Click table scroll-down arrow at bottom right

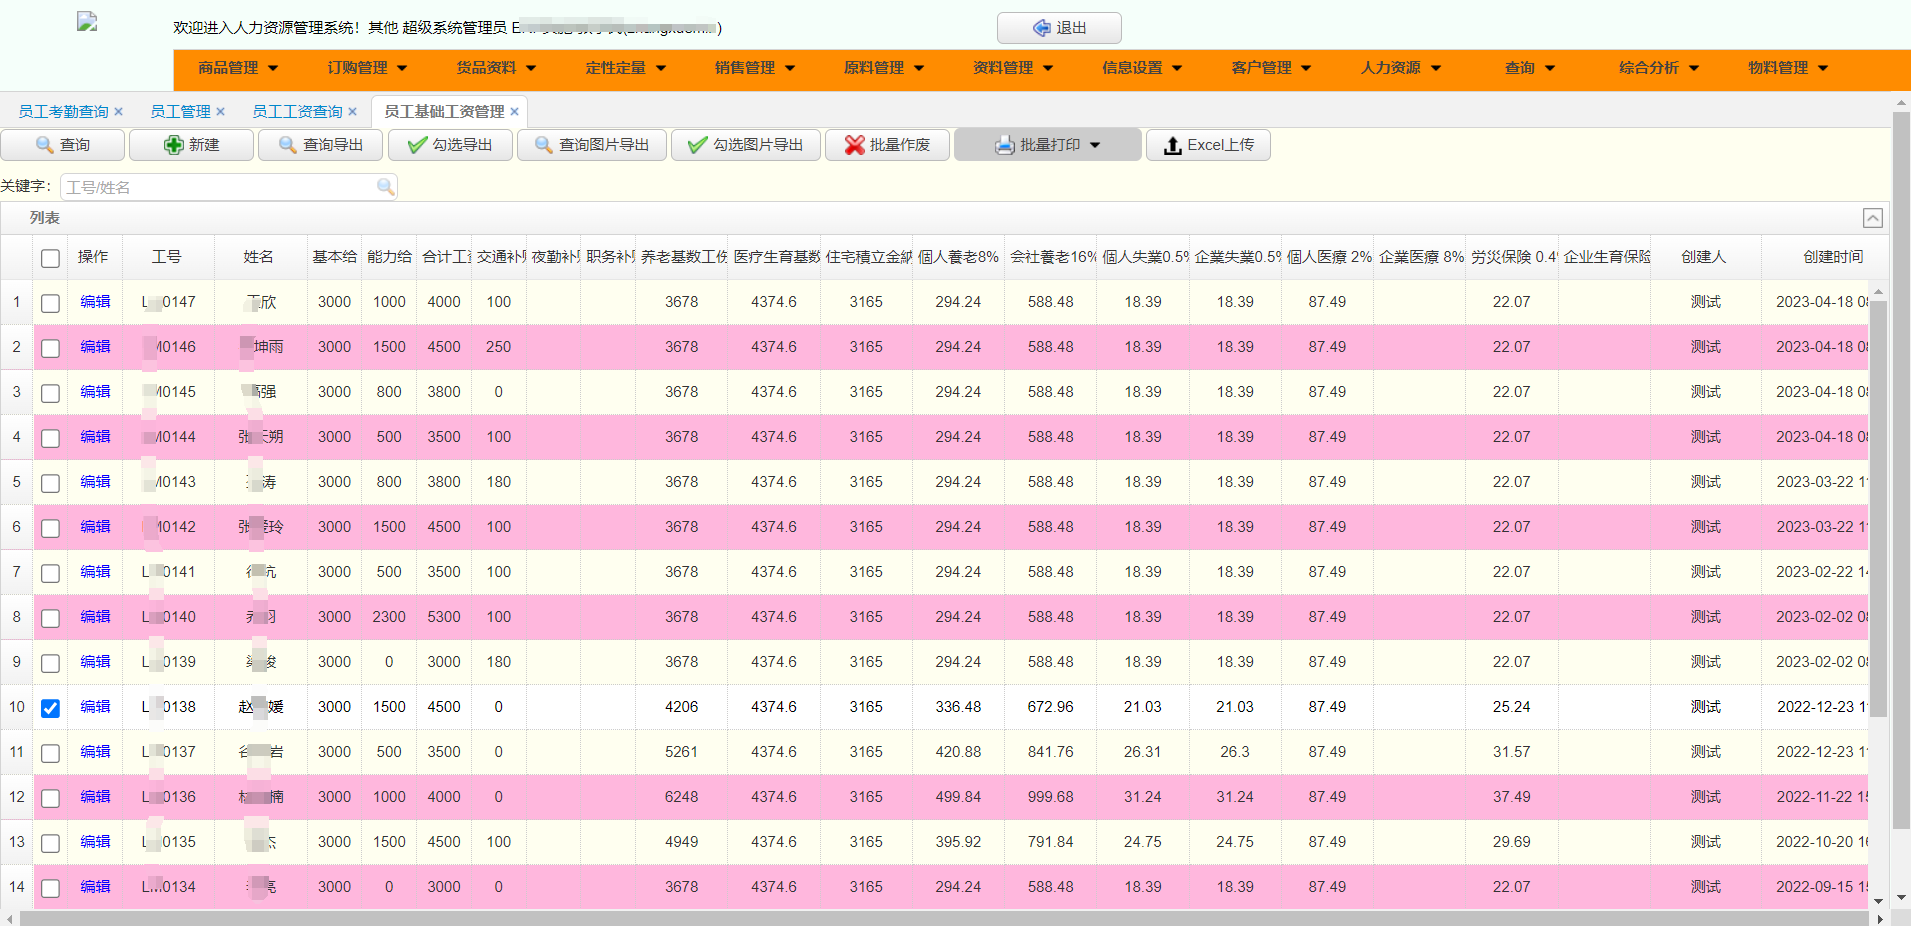click(1878, 901)
